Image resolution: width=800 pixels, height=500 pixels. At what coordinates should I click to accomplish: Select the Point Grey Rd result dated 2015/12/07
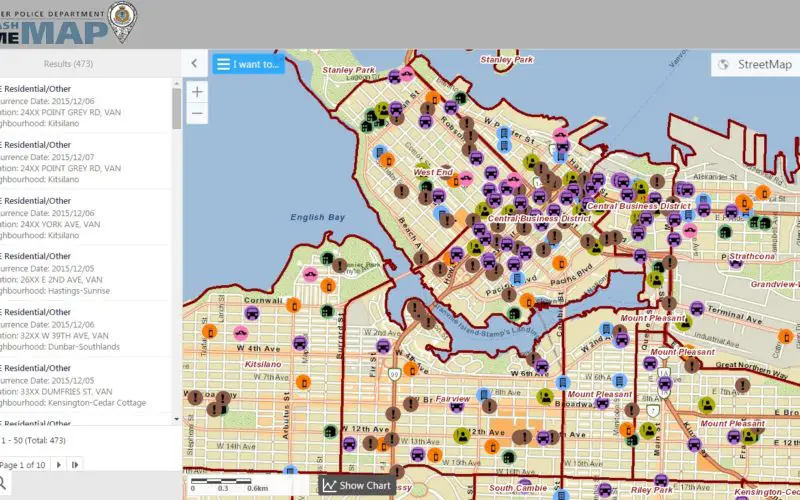(x=84, y=162)
